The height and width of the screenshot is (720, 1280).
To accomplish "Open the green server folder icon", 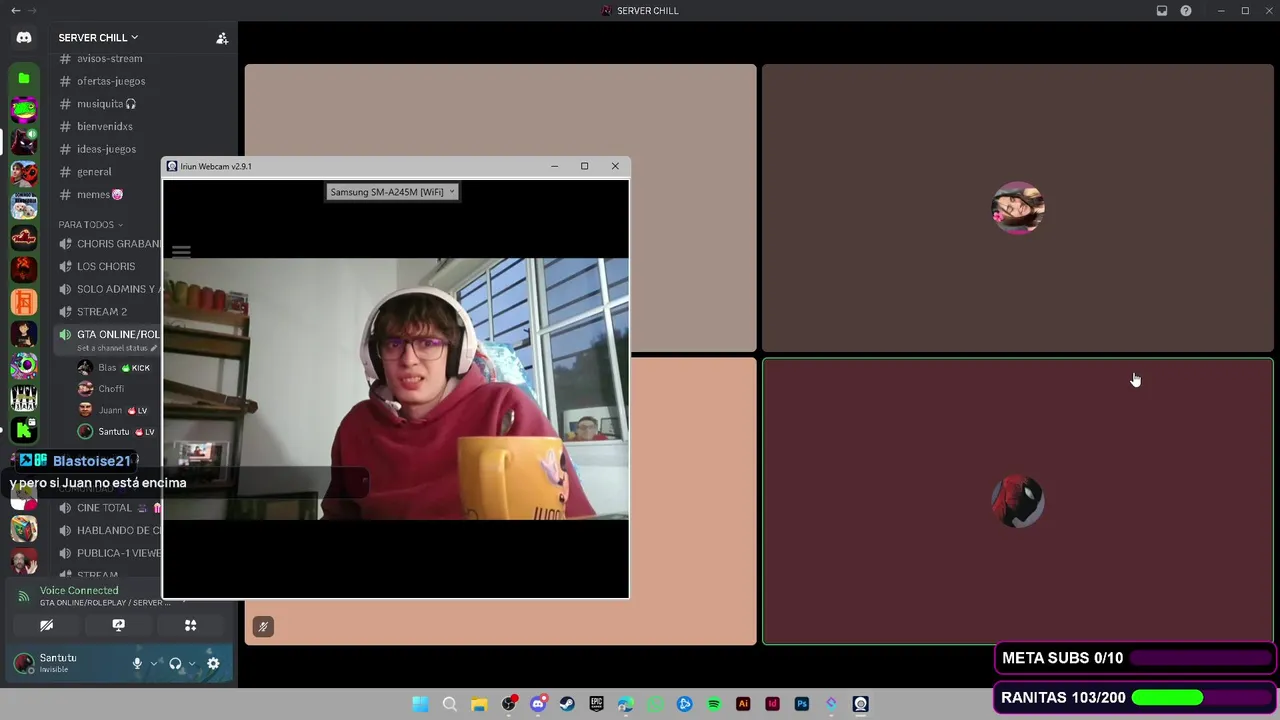I will [24, 78].
